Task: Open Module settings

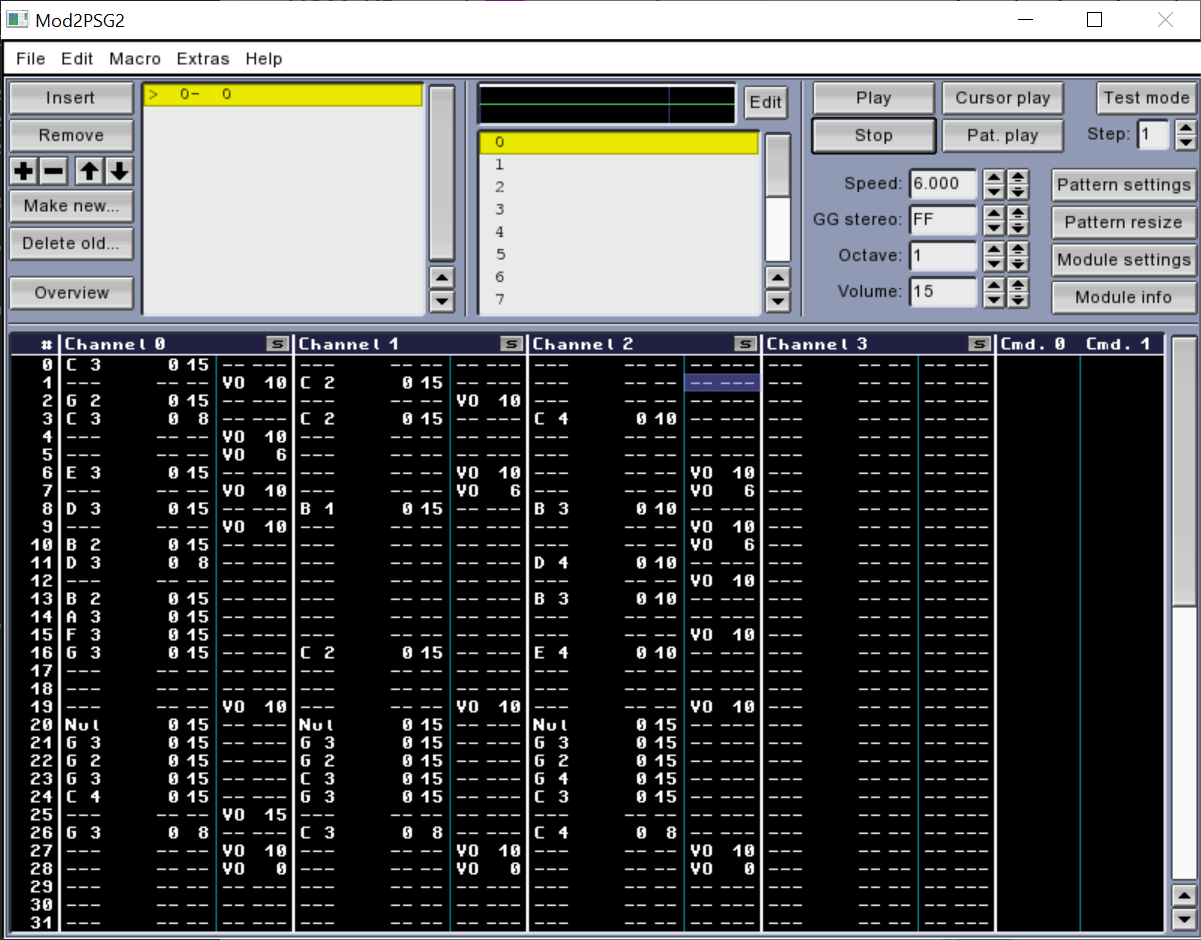Action: tap(1124, 260)
